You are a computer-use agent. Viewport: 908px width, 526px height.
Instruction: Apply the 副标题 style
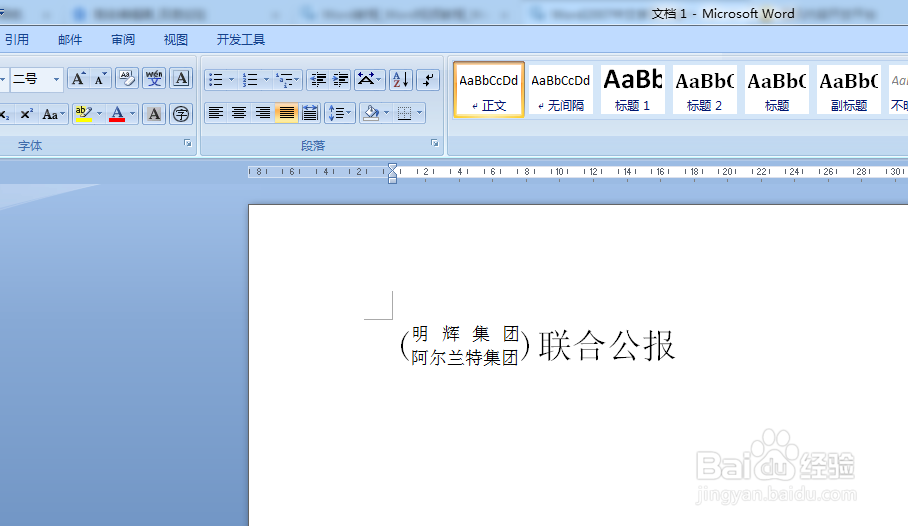(x=848, y=90)
